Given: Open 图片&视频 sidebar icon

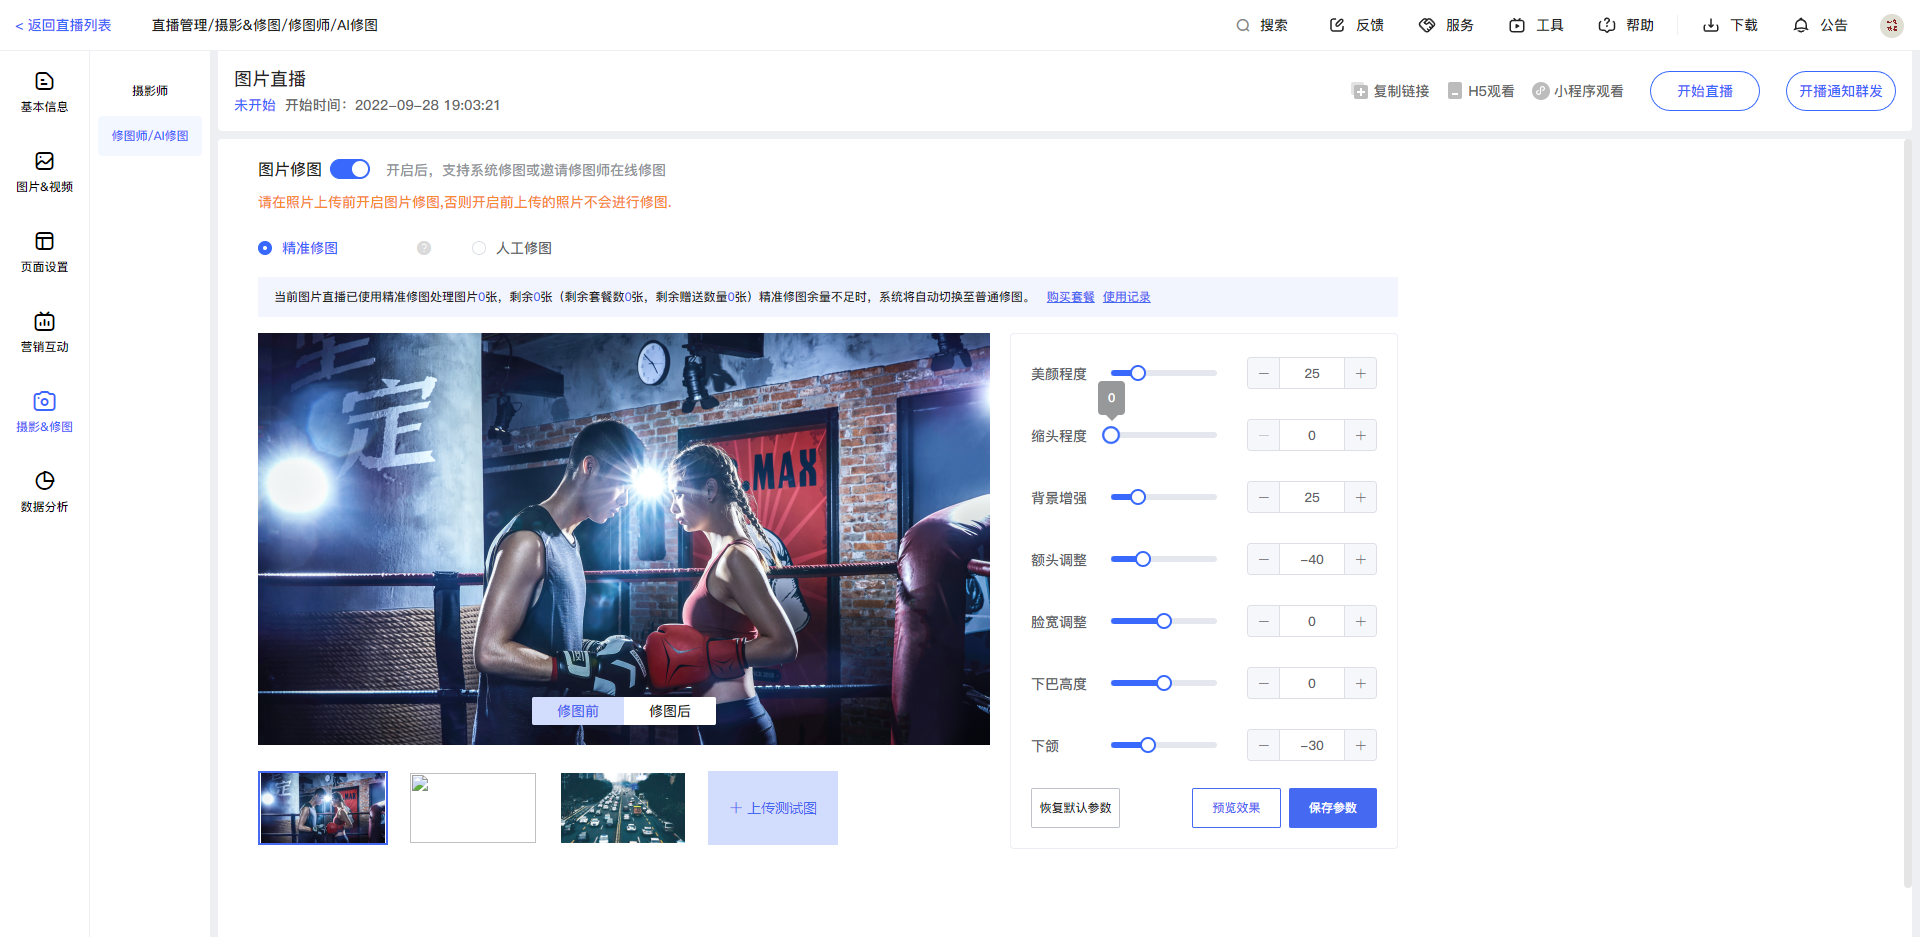Looking at the screenshot, I should pos(44,161).
